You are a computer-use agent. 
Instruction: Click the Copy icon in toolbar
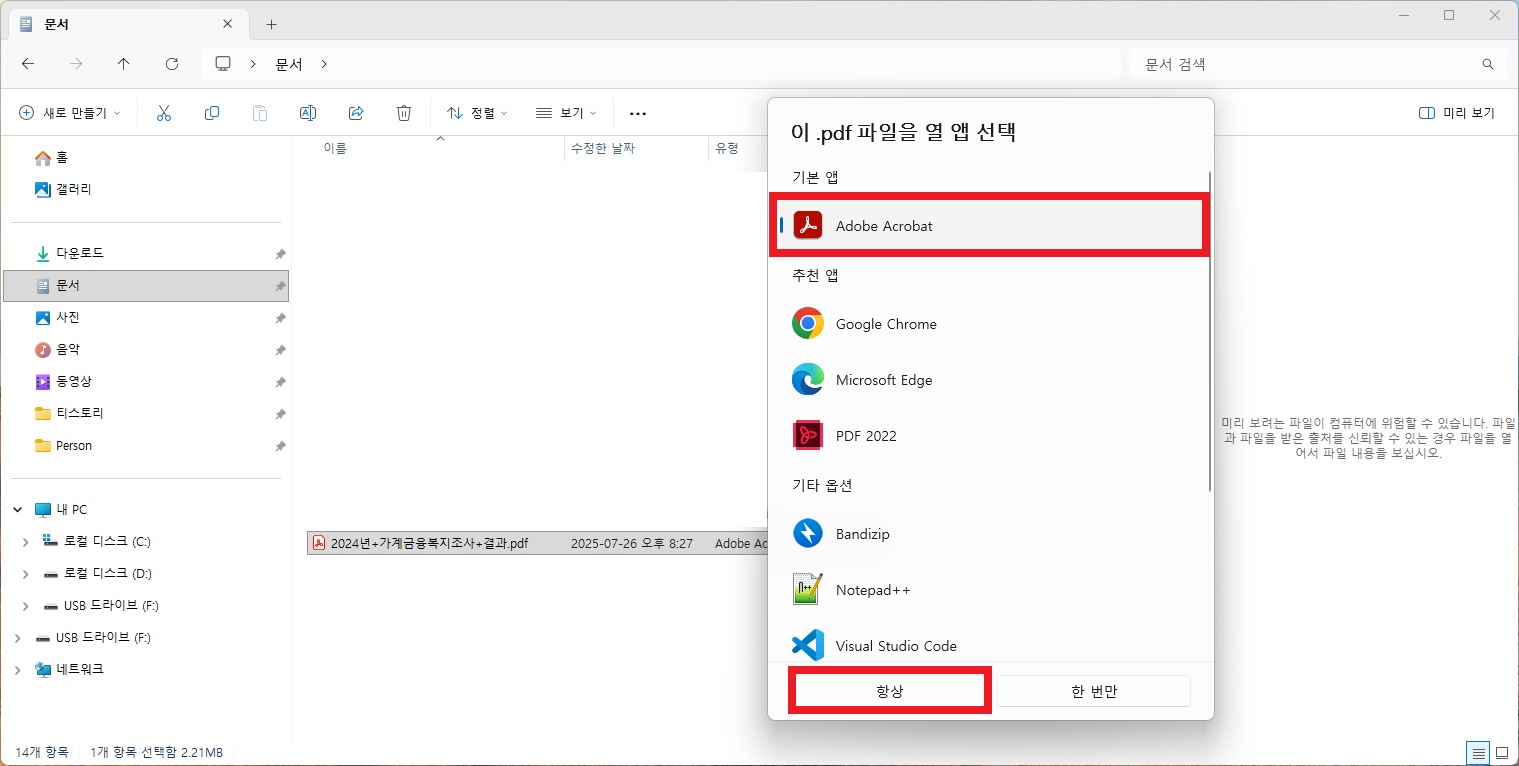[212, 113]
